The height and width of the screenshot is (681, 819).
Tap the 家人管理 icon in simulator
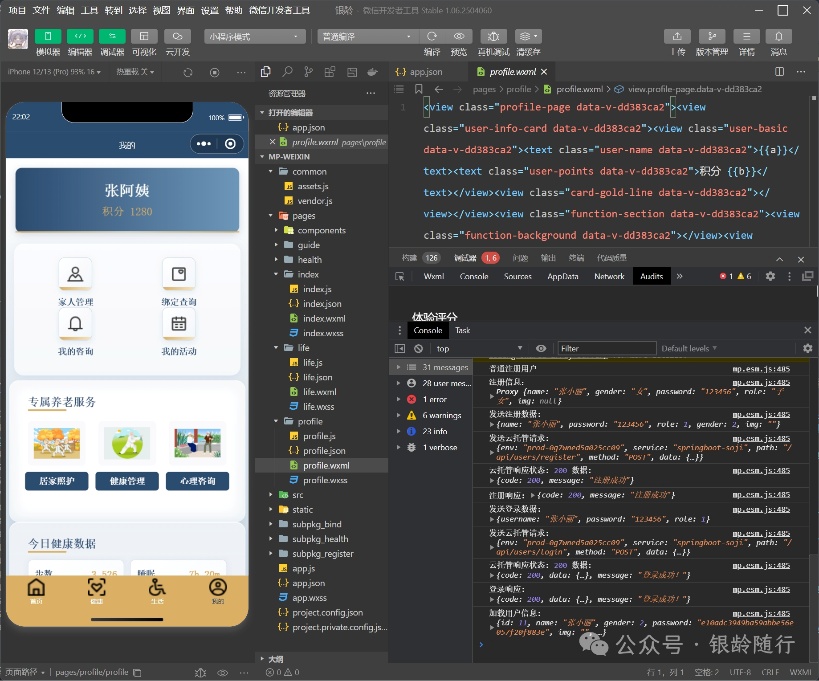click(x=75, y=275)
